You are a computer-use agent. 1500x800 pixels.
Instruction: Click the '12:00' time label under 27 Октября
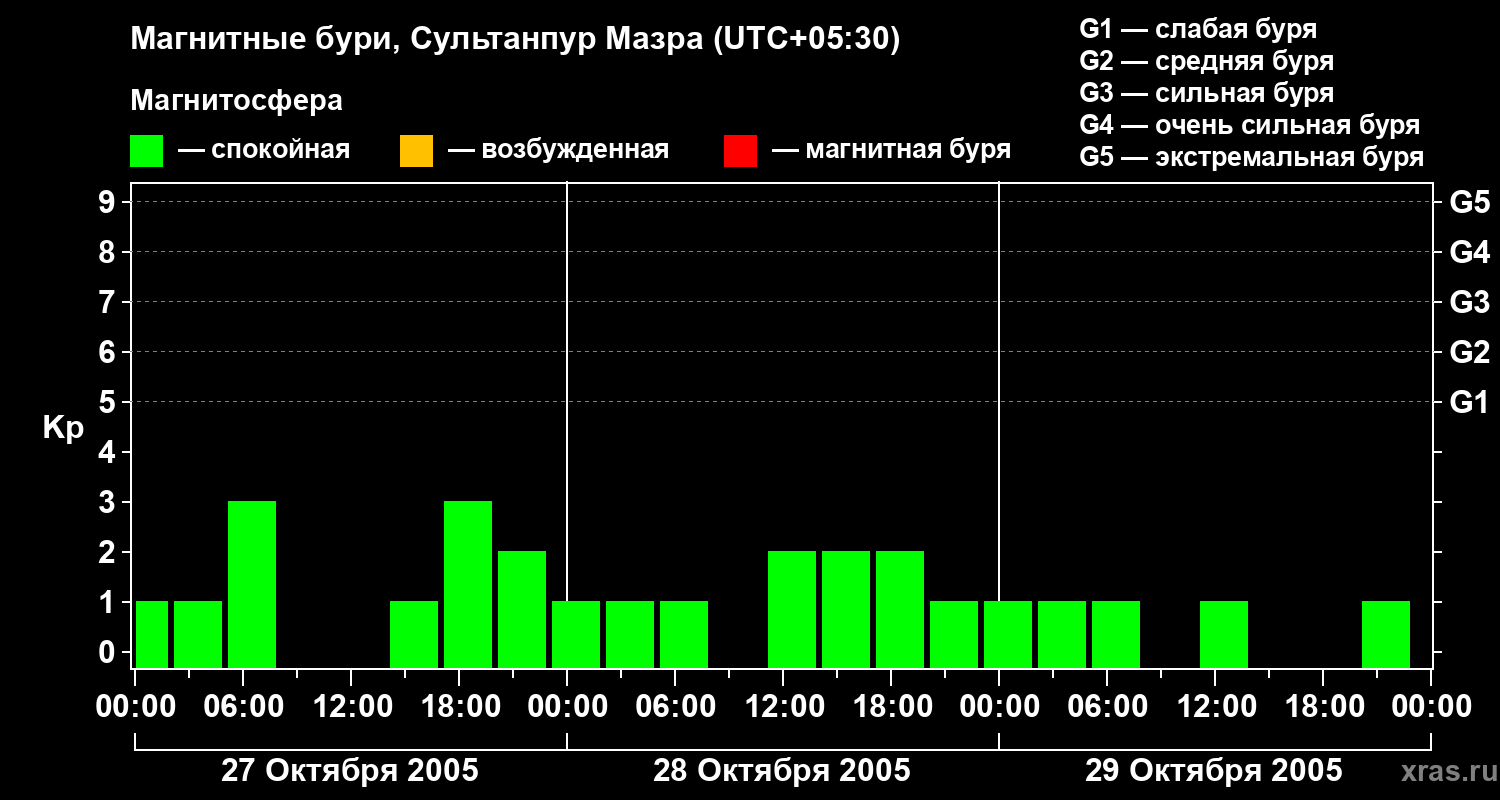pyautogui.click(x=351, y=707)
